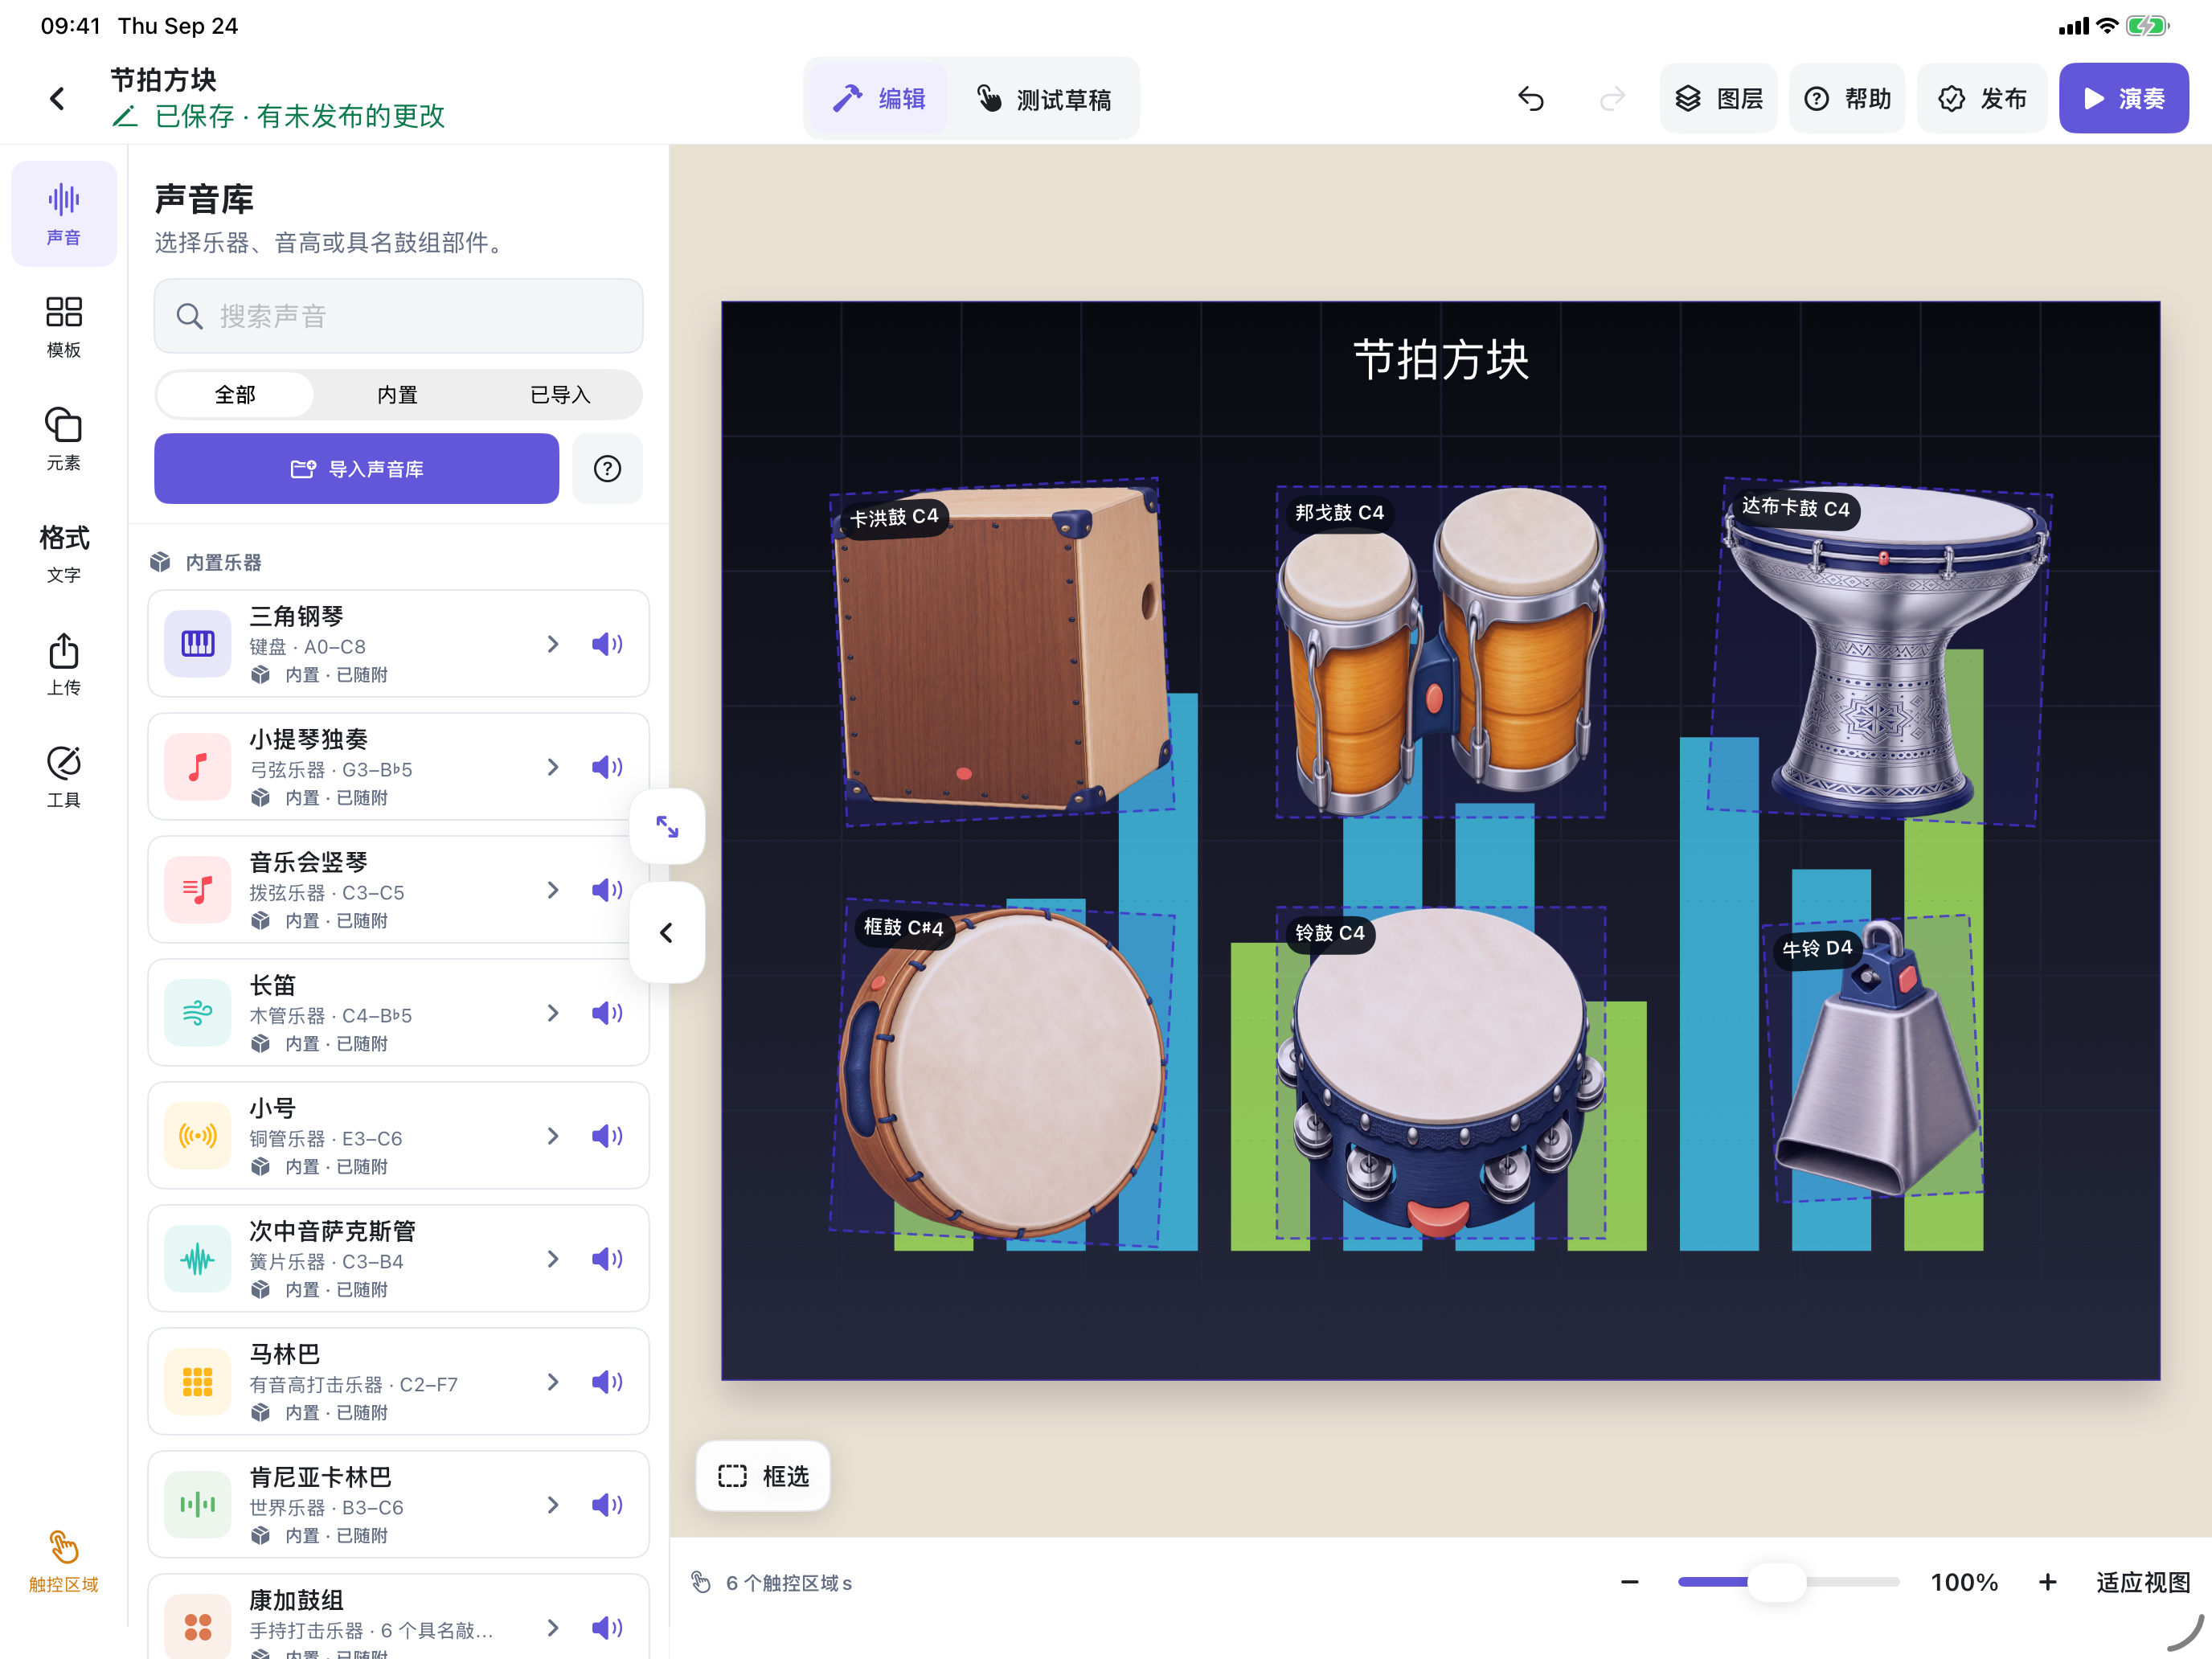
Task: Preview the 三角钢琴 sound speaker icon
Action: pyautogui.click(x=607, y=644)
